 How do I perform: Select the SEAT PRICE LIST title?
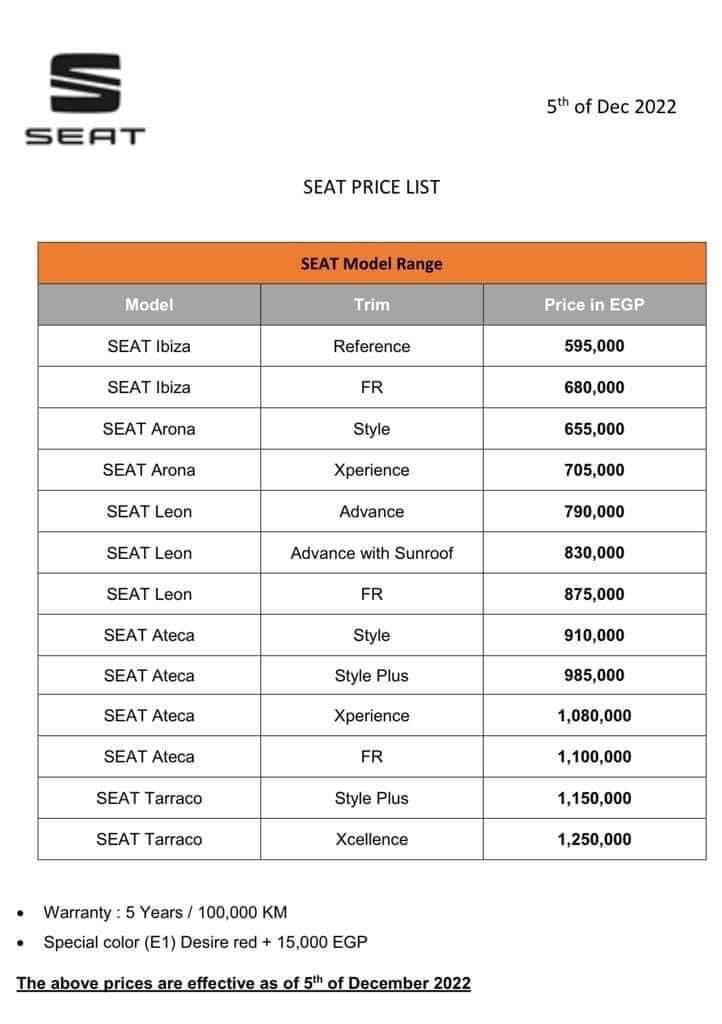[371, 186]
